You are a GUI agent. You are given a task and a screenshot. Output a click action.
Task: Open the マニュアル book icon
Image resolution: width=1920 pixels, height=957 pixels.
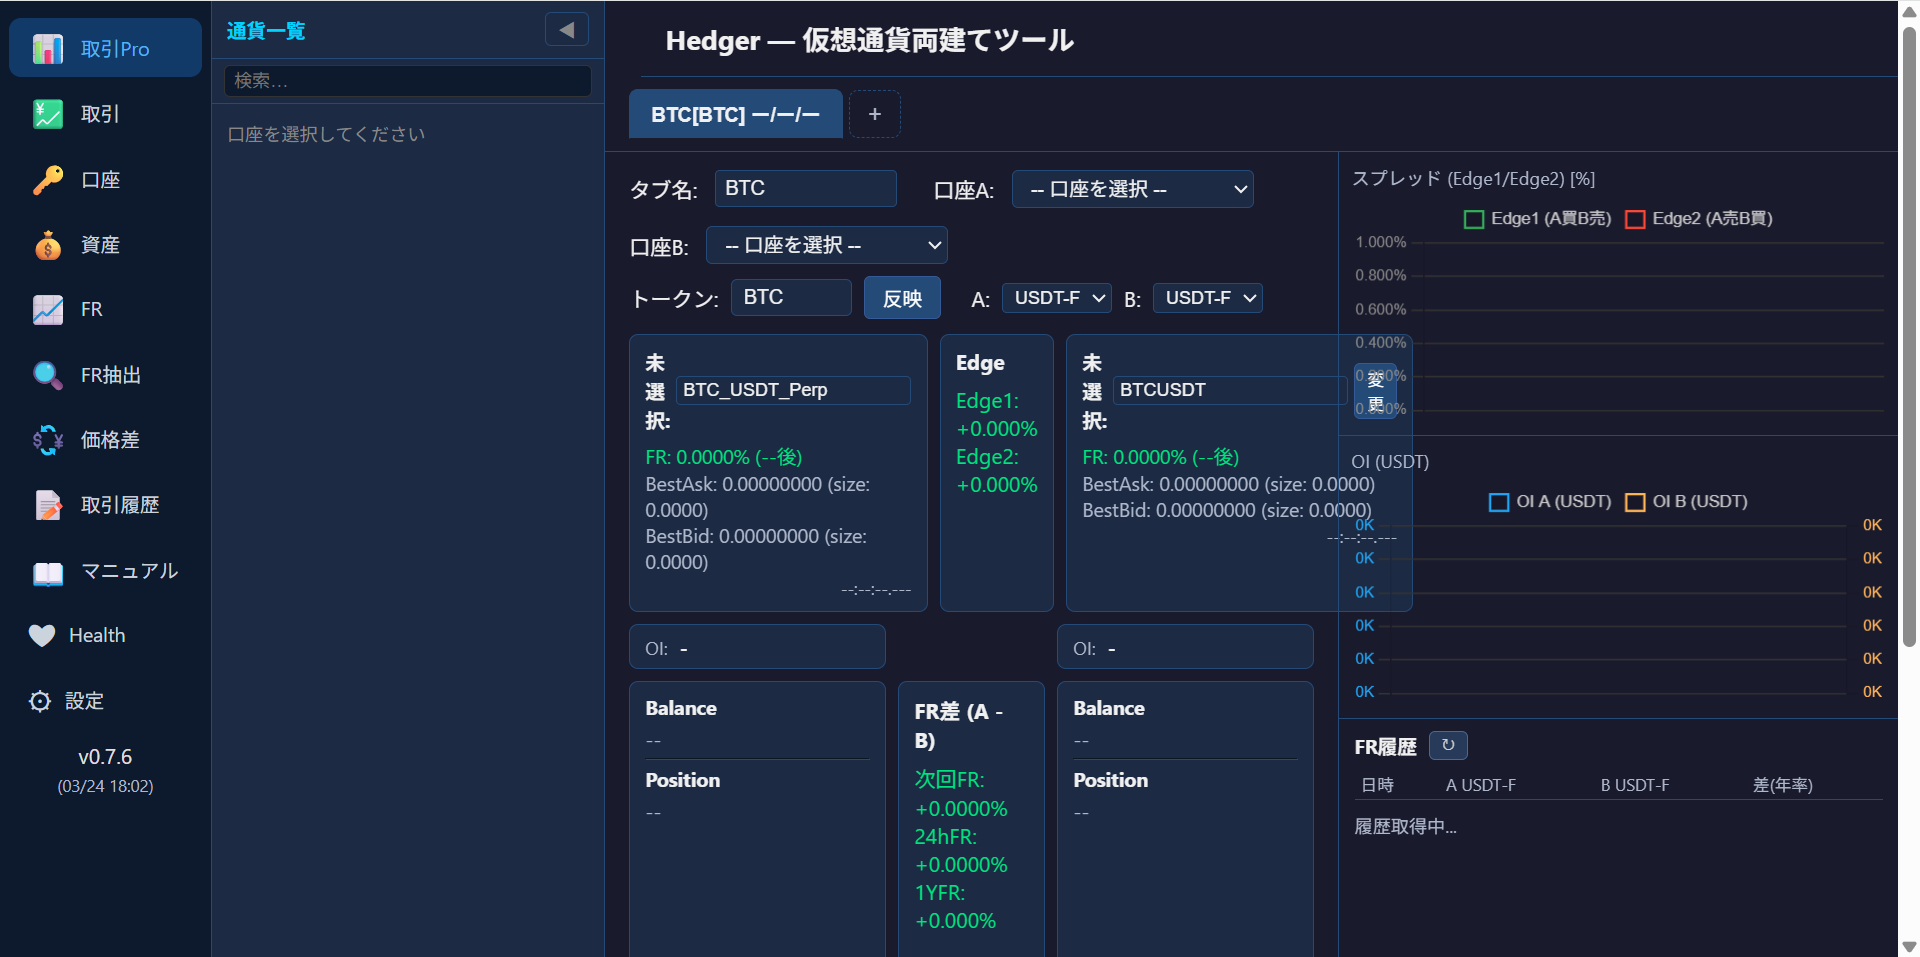pyautogui.click(x=48, y=571)
